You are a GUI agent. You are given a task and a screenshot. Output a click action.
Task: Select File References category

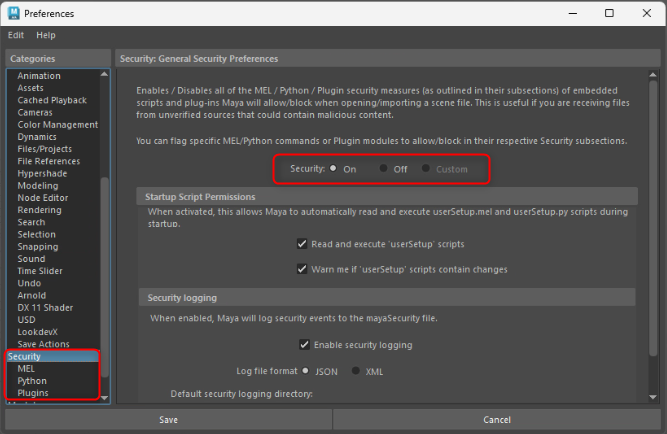coord(48,161)
